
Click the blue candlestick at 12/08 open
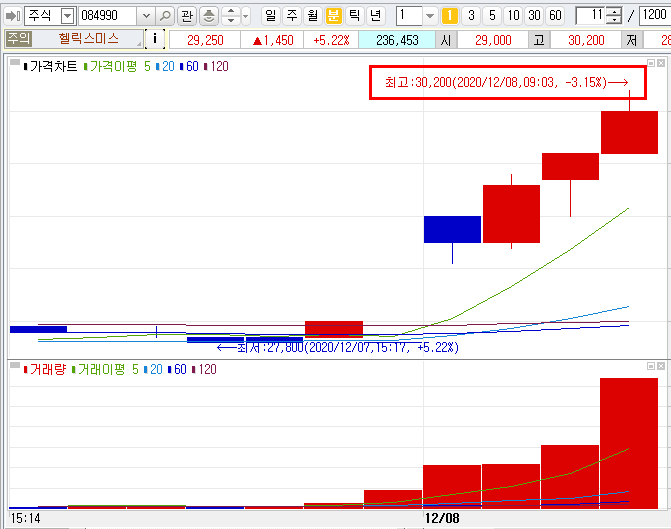pyautogui.click(x=452, y=229)
